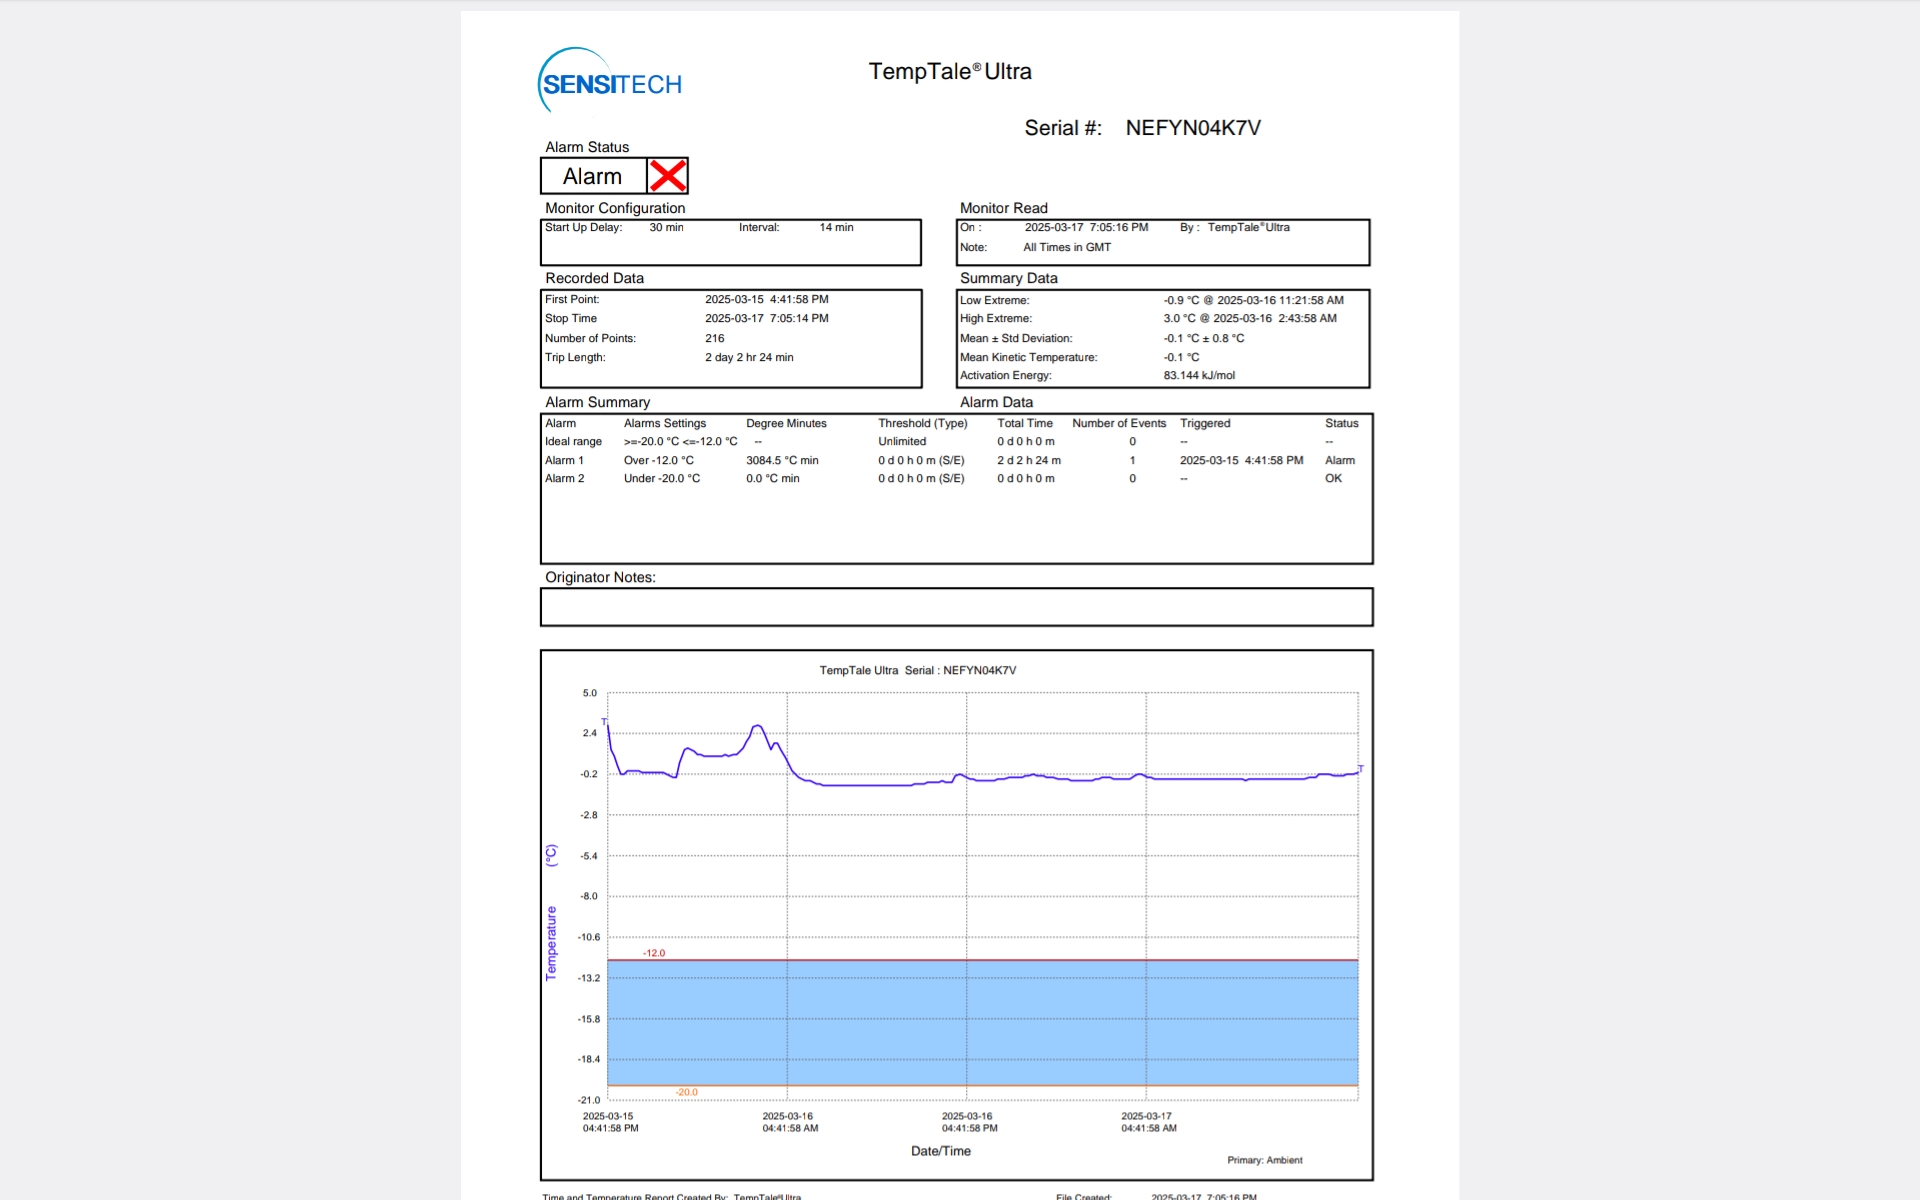
Task: Click the Primary: Ambient legend text
Action: point(1265,1160)
